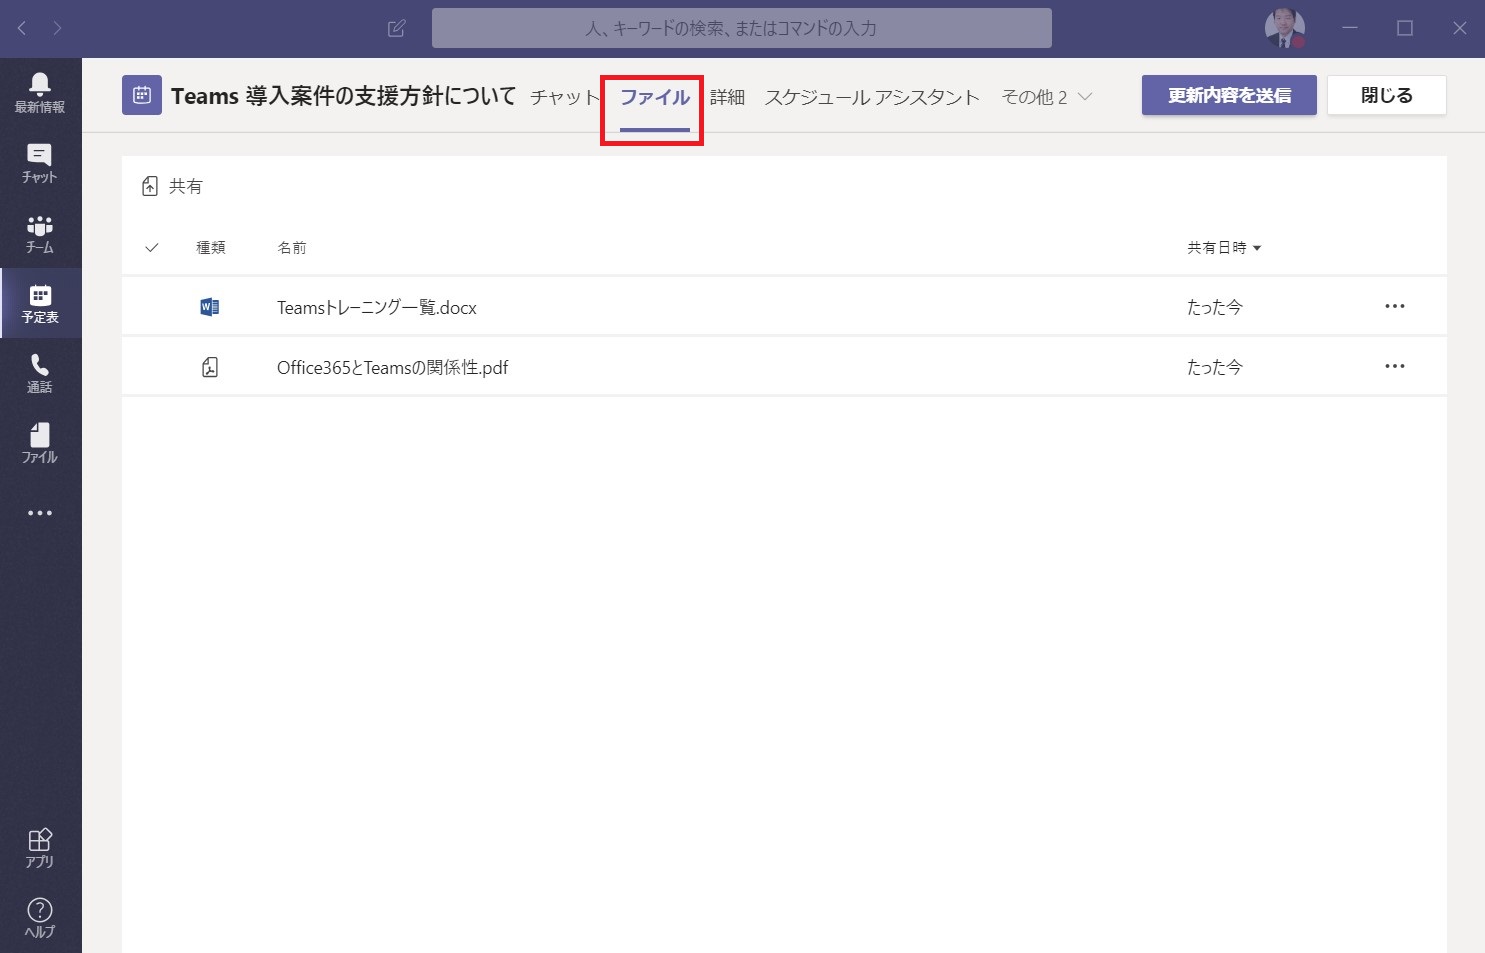Click the 共有 upload share button
1485x953 pixels.
tap(172, 186)
